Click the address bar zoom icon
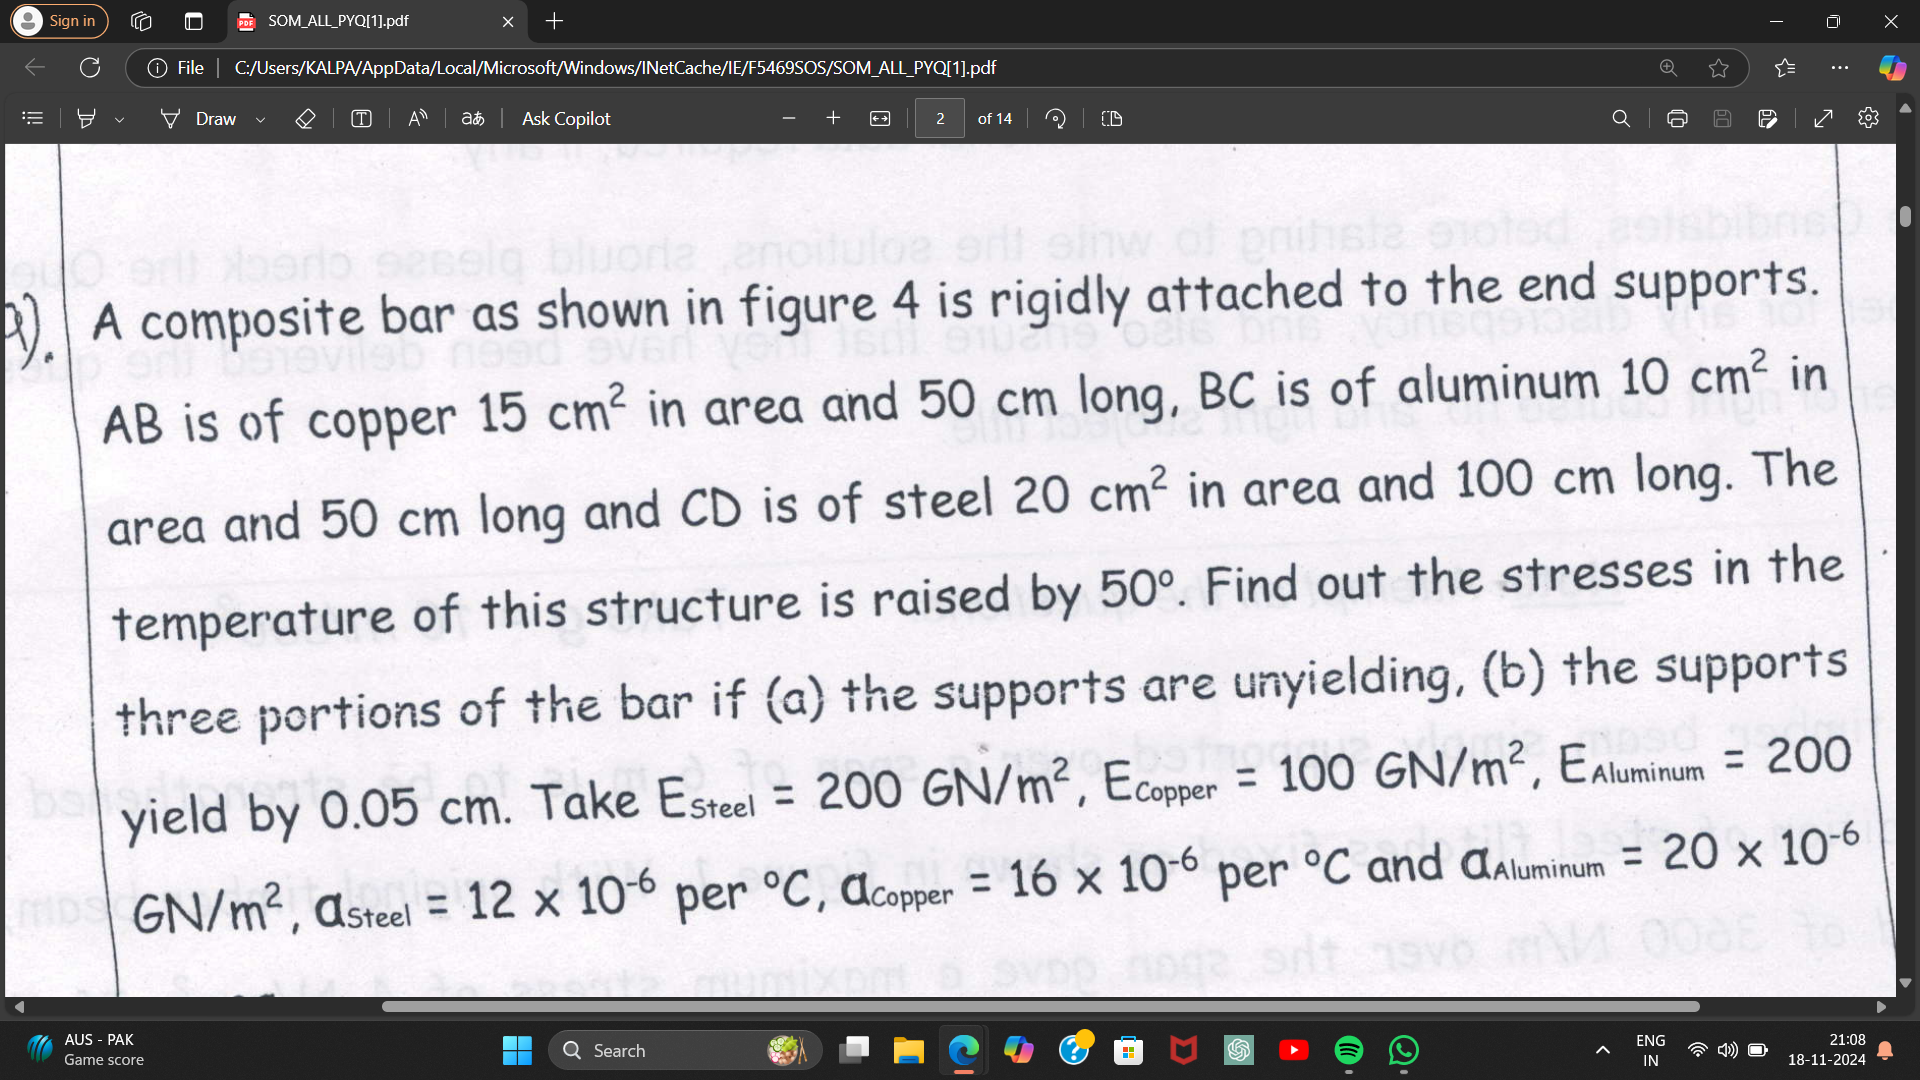The width and height of the screenshot is (1920, 1080). [1668, 67]
